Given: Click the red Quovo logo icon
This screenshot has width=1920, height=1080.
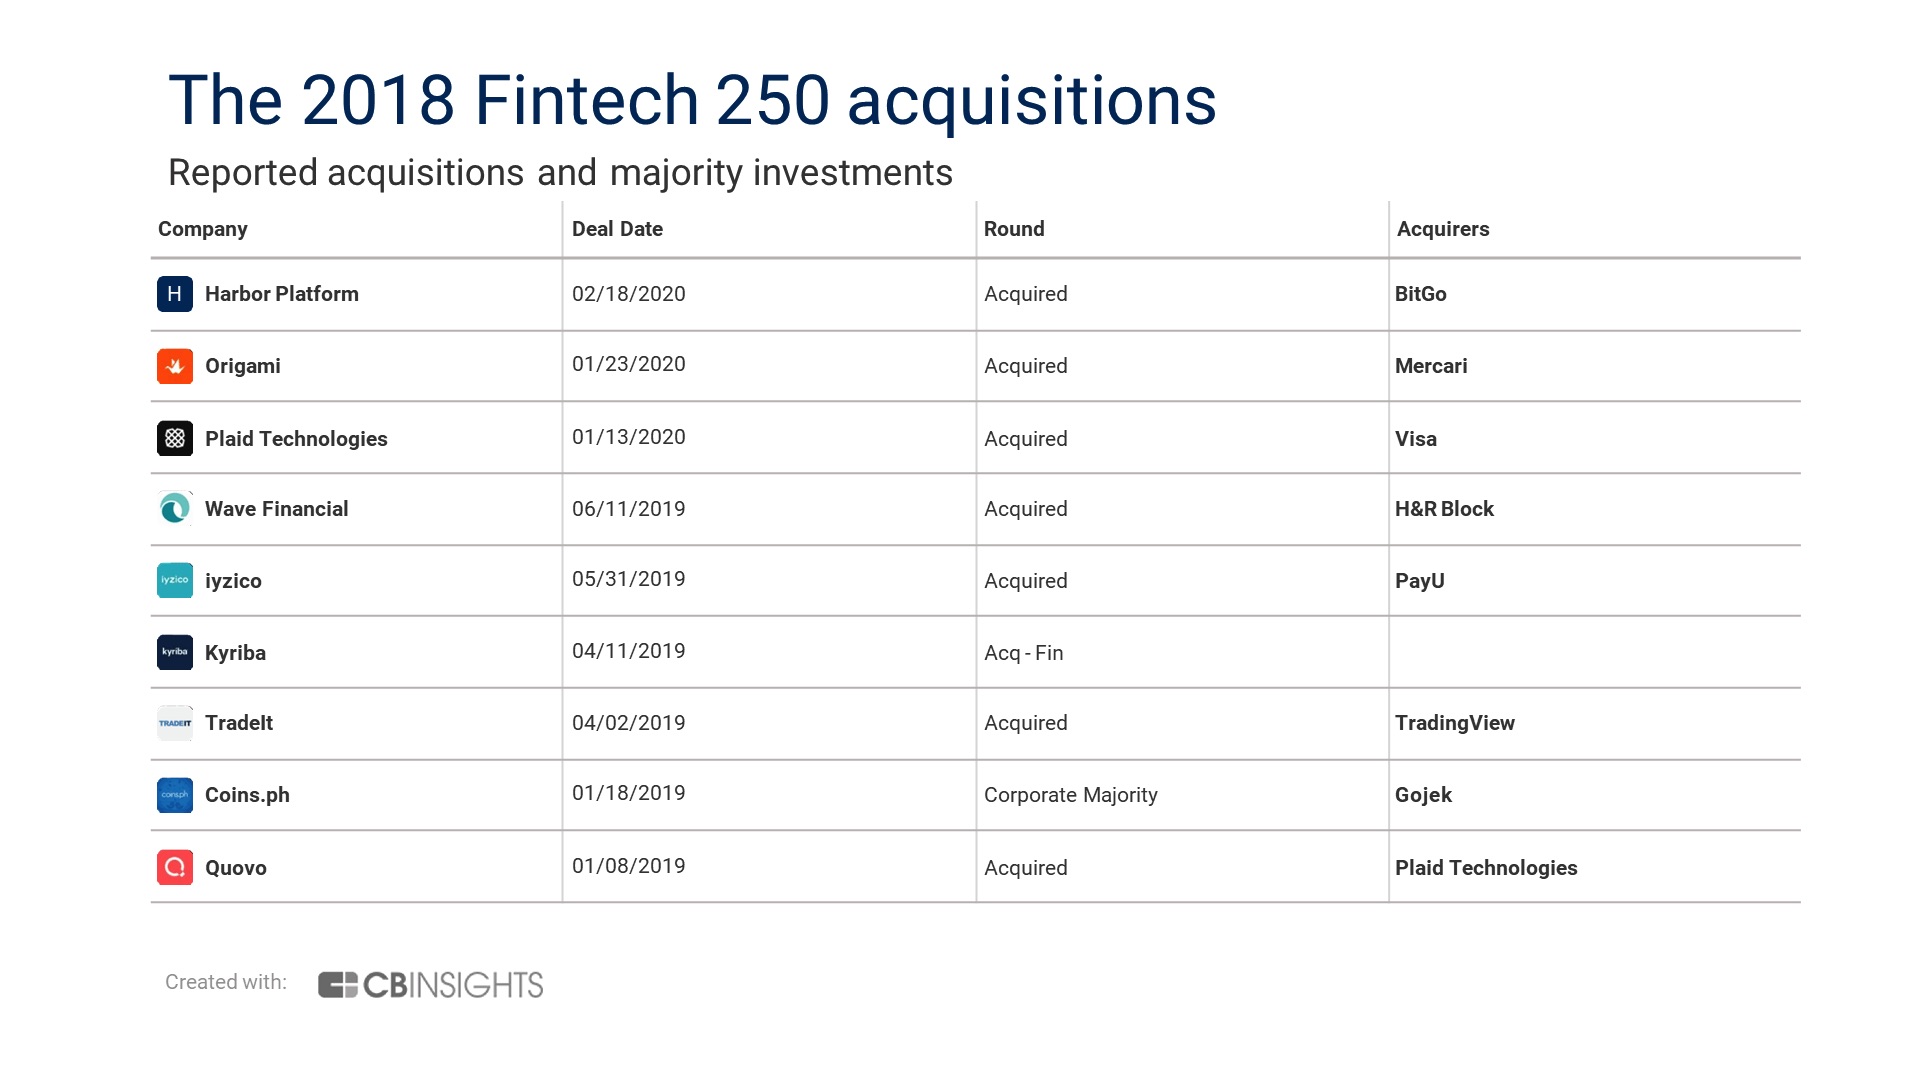Looking at the screenshot, I should (x=175, y=867).
